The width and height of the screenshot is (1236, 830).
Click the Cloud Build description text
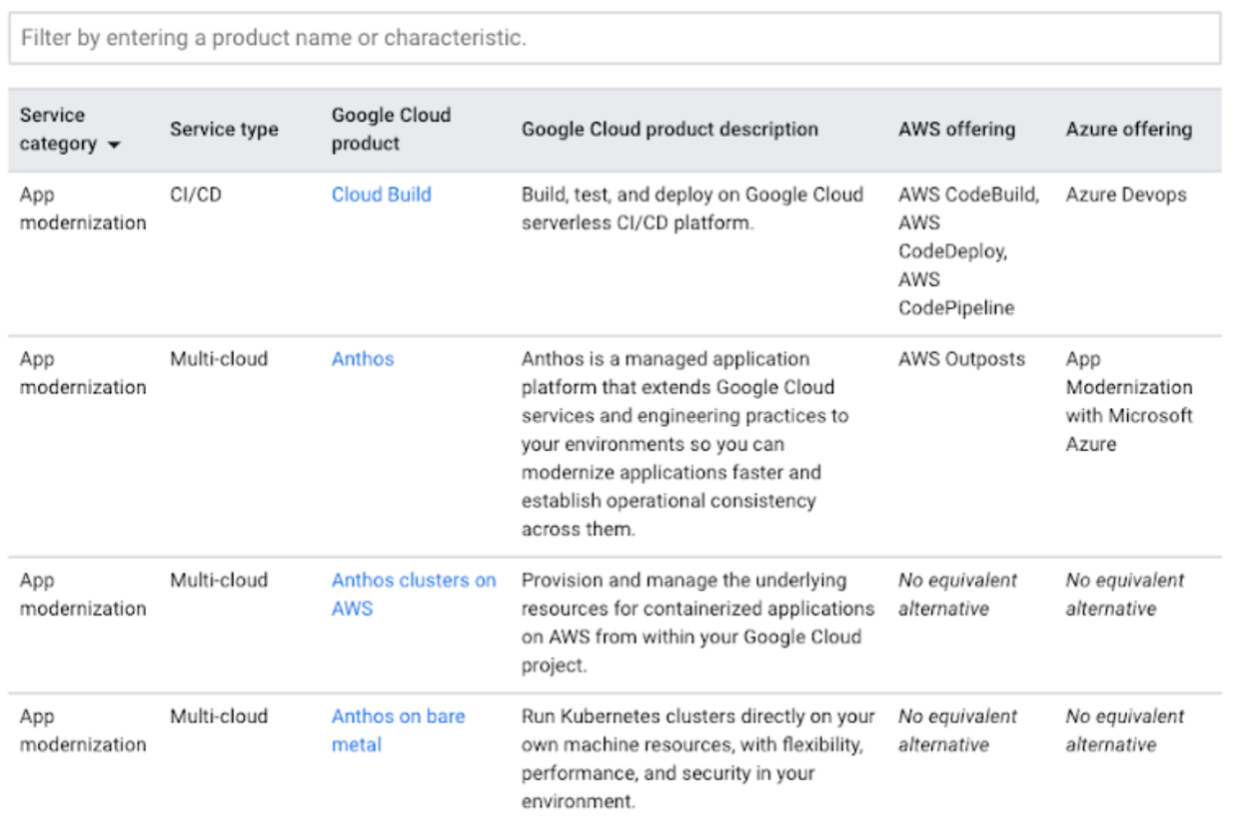[692, 209]
